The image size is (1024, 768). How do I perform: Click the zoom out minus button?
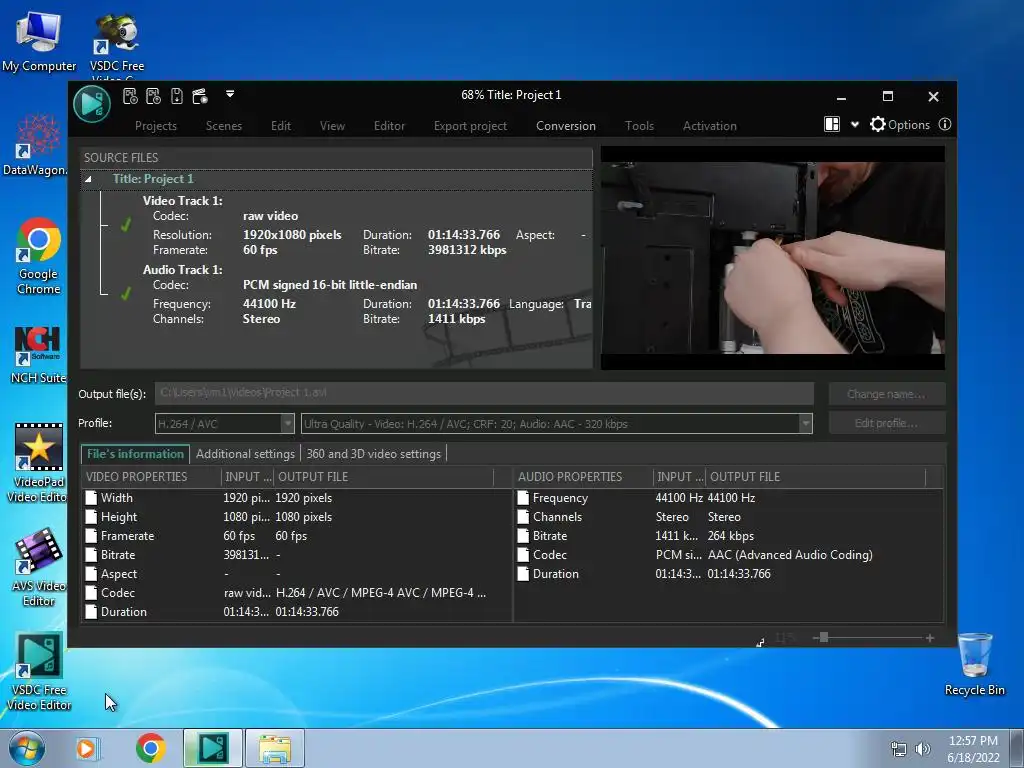pos(816,638)
